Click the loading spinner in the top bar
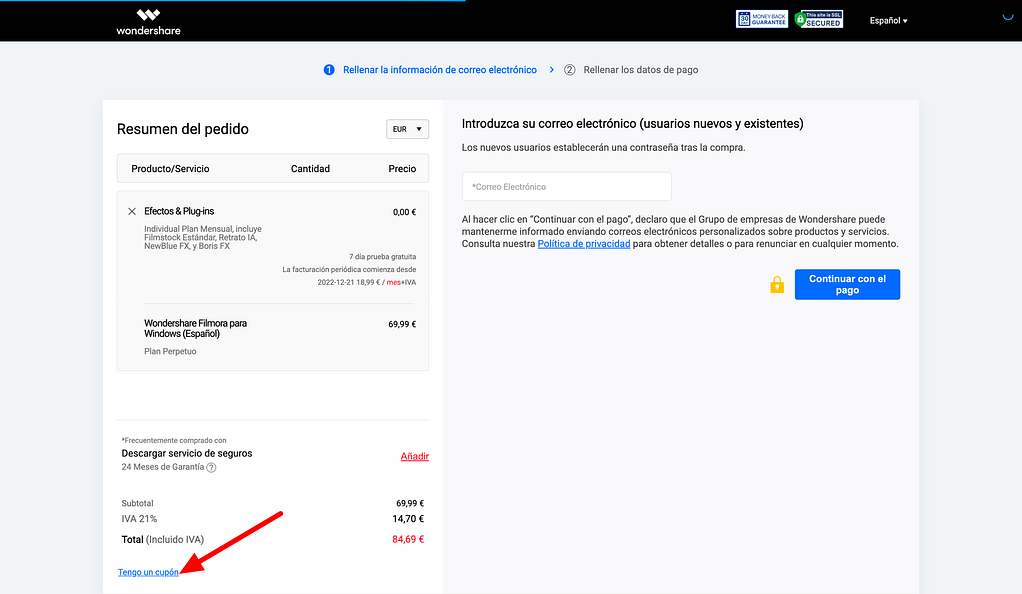 1008,17
